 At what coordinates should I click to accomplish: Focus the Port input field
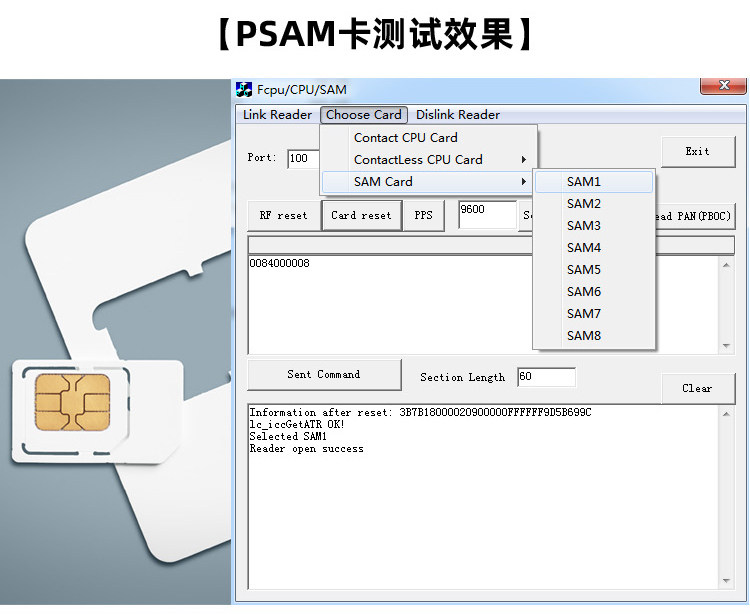click(x=303, y=159)
